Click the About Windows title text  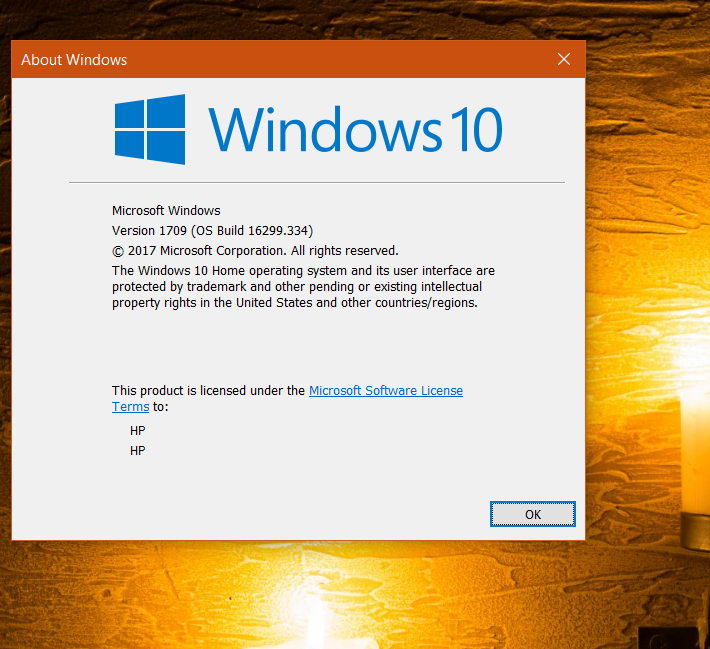coord(74,60)
